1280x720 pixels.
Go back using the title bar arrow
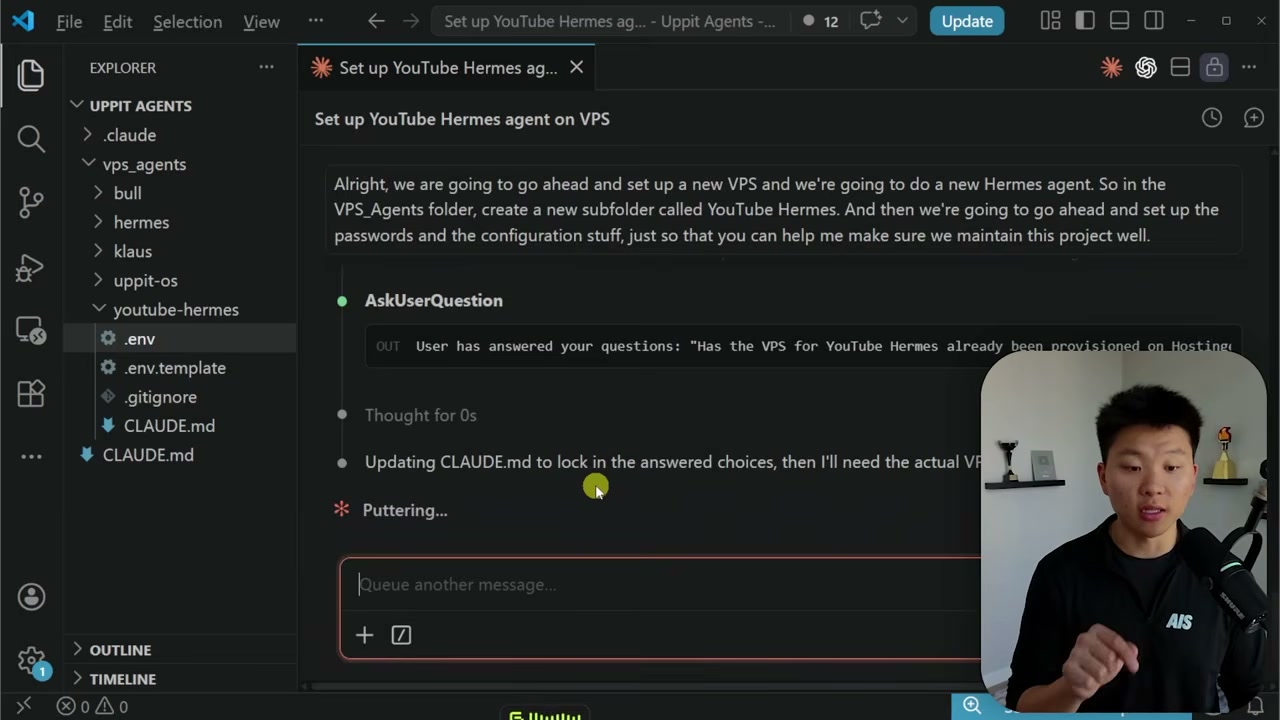[376, 21]
